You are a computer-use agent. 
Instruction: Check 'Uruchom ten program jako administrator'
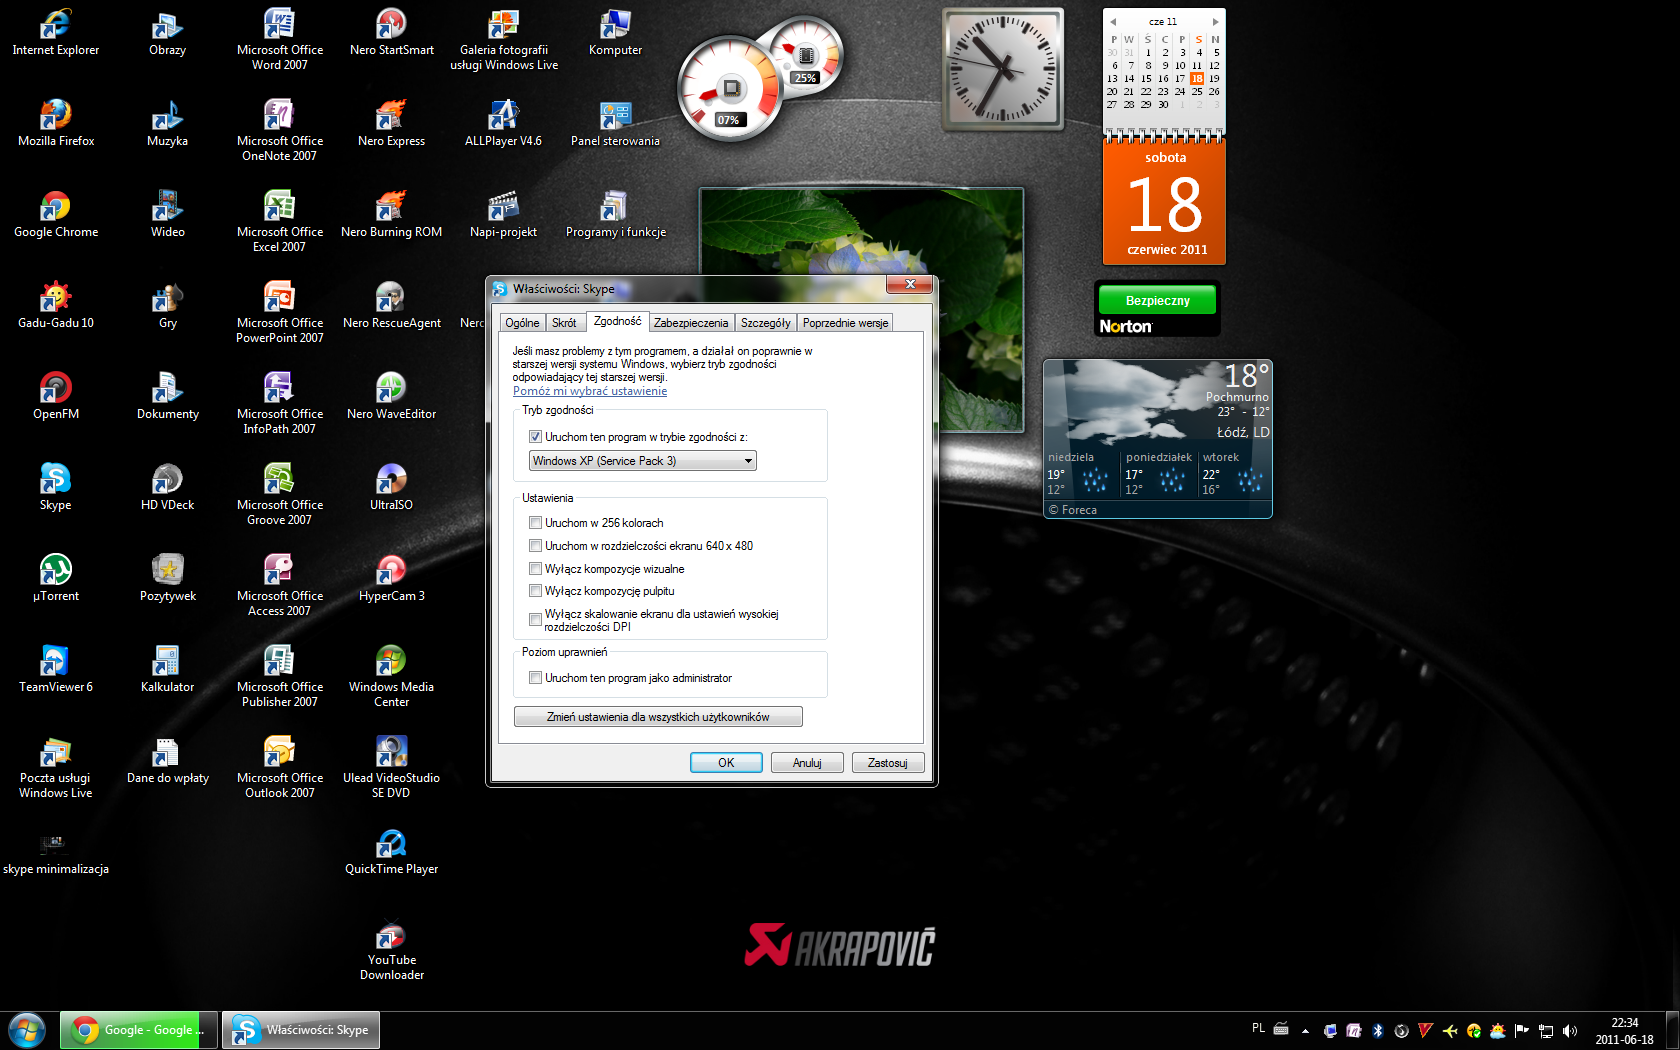536,678
